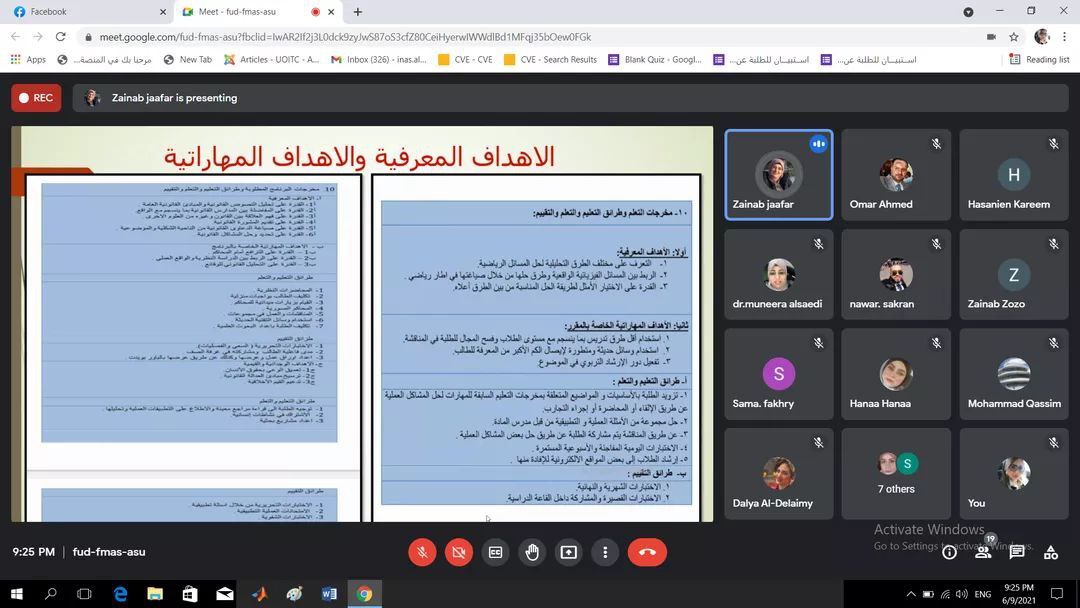Switch to the Facebook browser tab
This screenshot has height=608, width=1080.
[85, 12]
